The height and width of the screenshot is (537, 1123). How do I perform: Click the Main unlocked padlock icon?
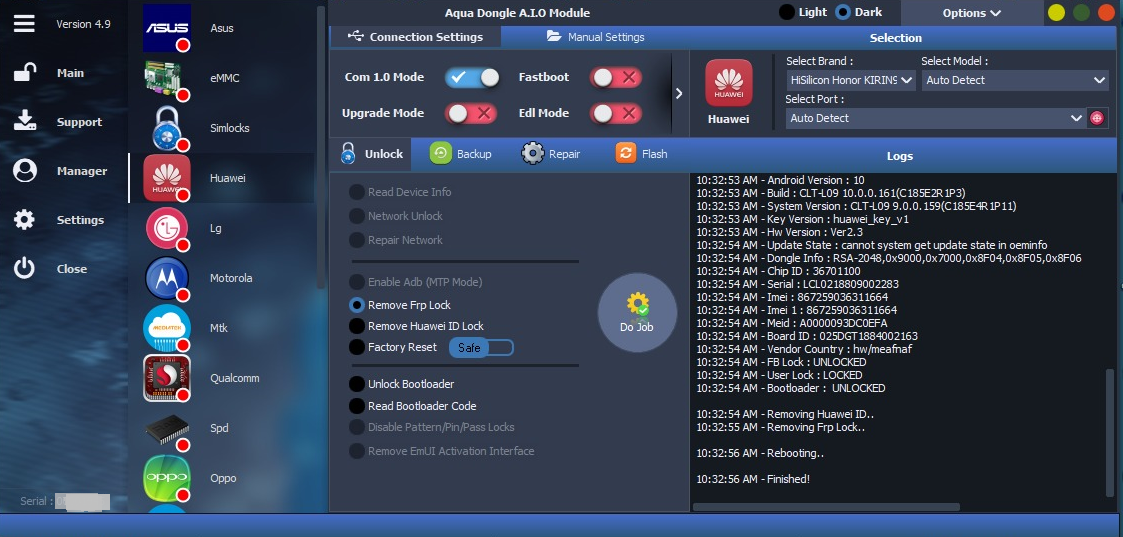(x=25, y=73)
